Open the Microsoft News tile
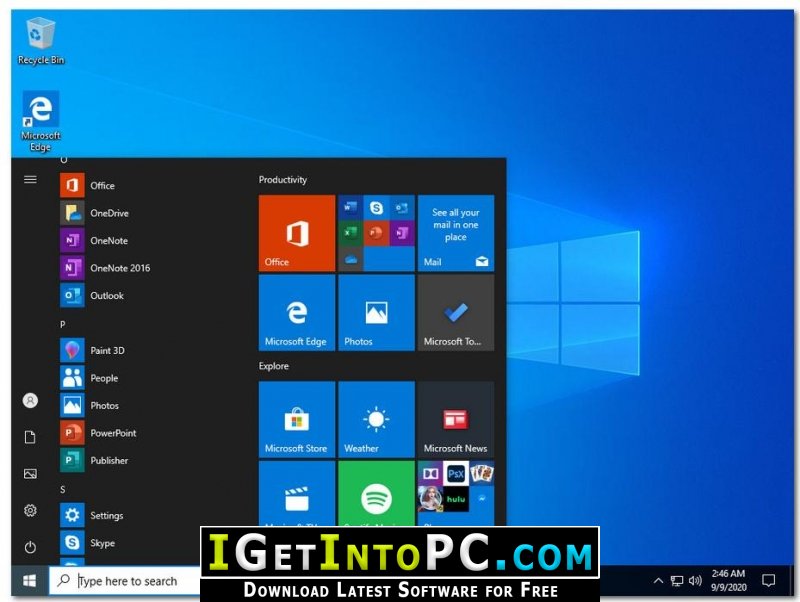 [456, 419]
